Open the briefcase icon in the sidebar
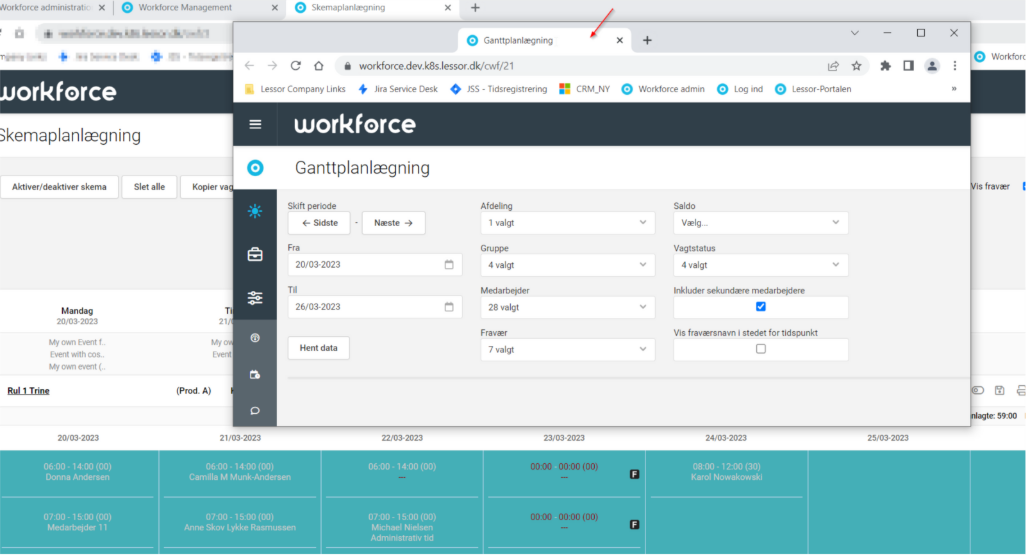Image resolution: width=1026 pixels, height=555 pixels. pyautogui.click(x=255, y=254)
